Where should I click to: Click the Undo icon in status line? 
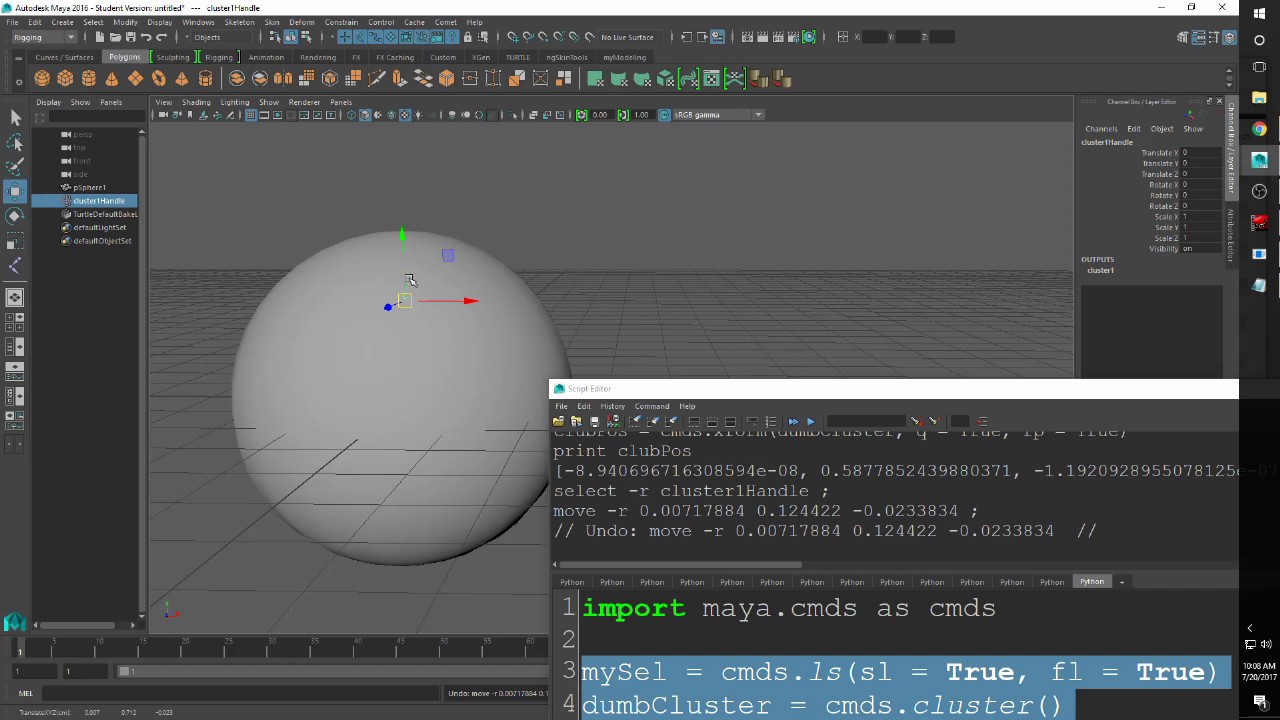point(146,37)
